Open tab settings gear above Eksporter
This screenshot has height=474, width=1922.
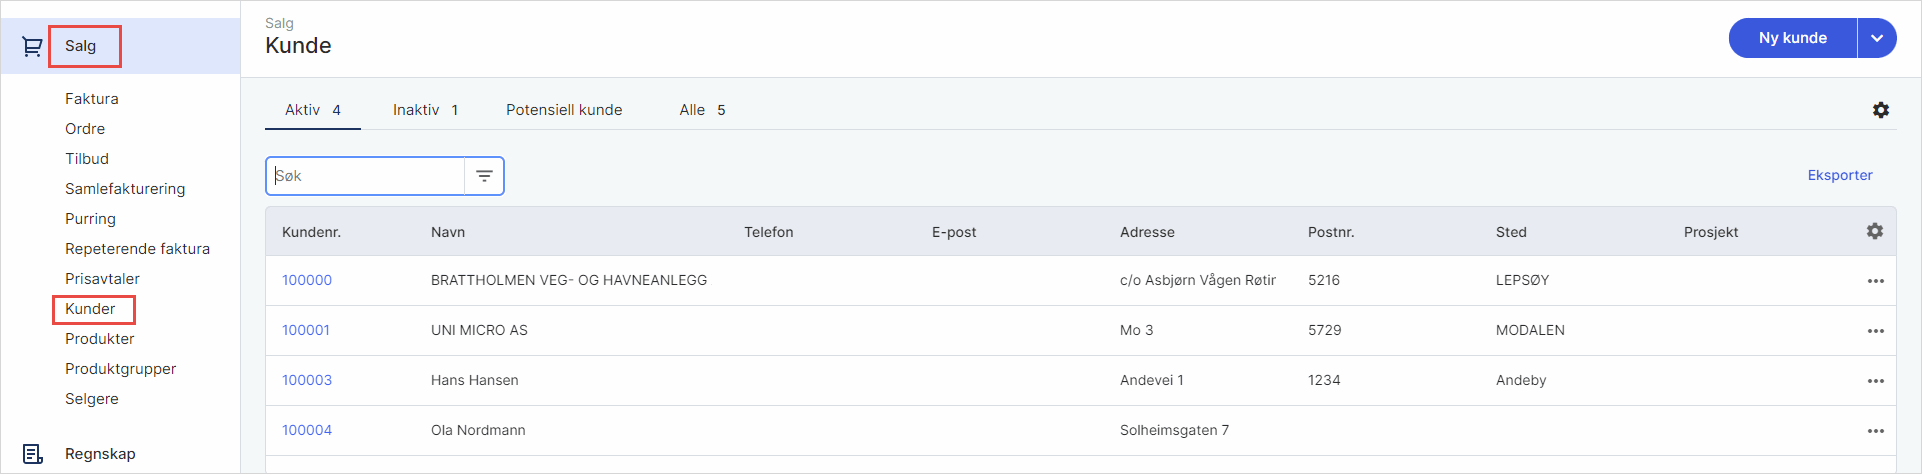pyautogui.click(x=1880, y=110)
